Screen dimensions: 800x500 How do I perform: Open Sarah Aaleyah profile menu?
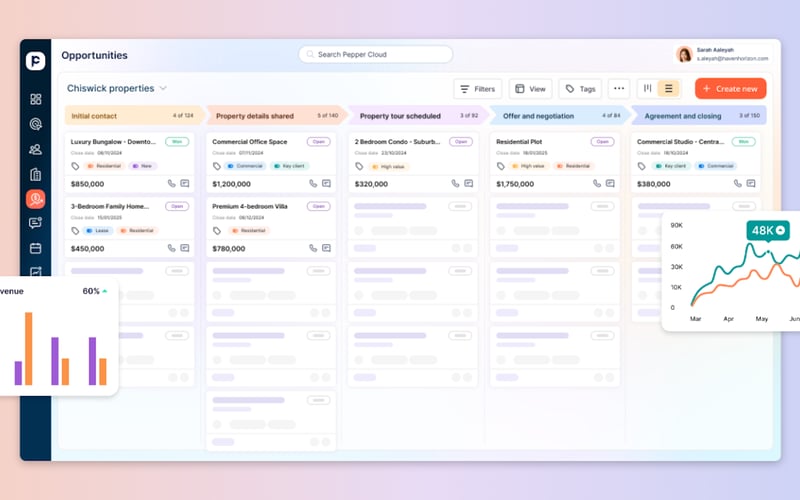pyautogui.click(x=722, y=54)
